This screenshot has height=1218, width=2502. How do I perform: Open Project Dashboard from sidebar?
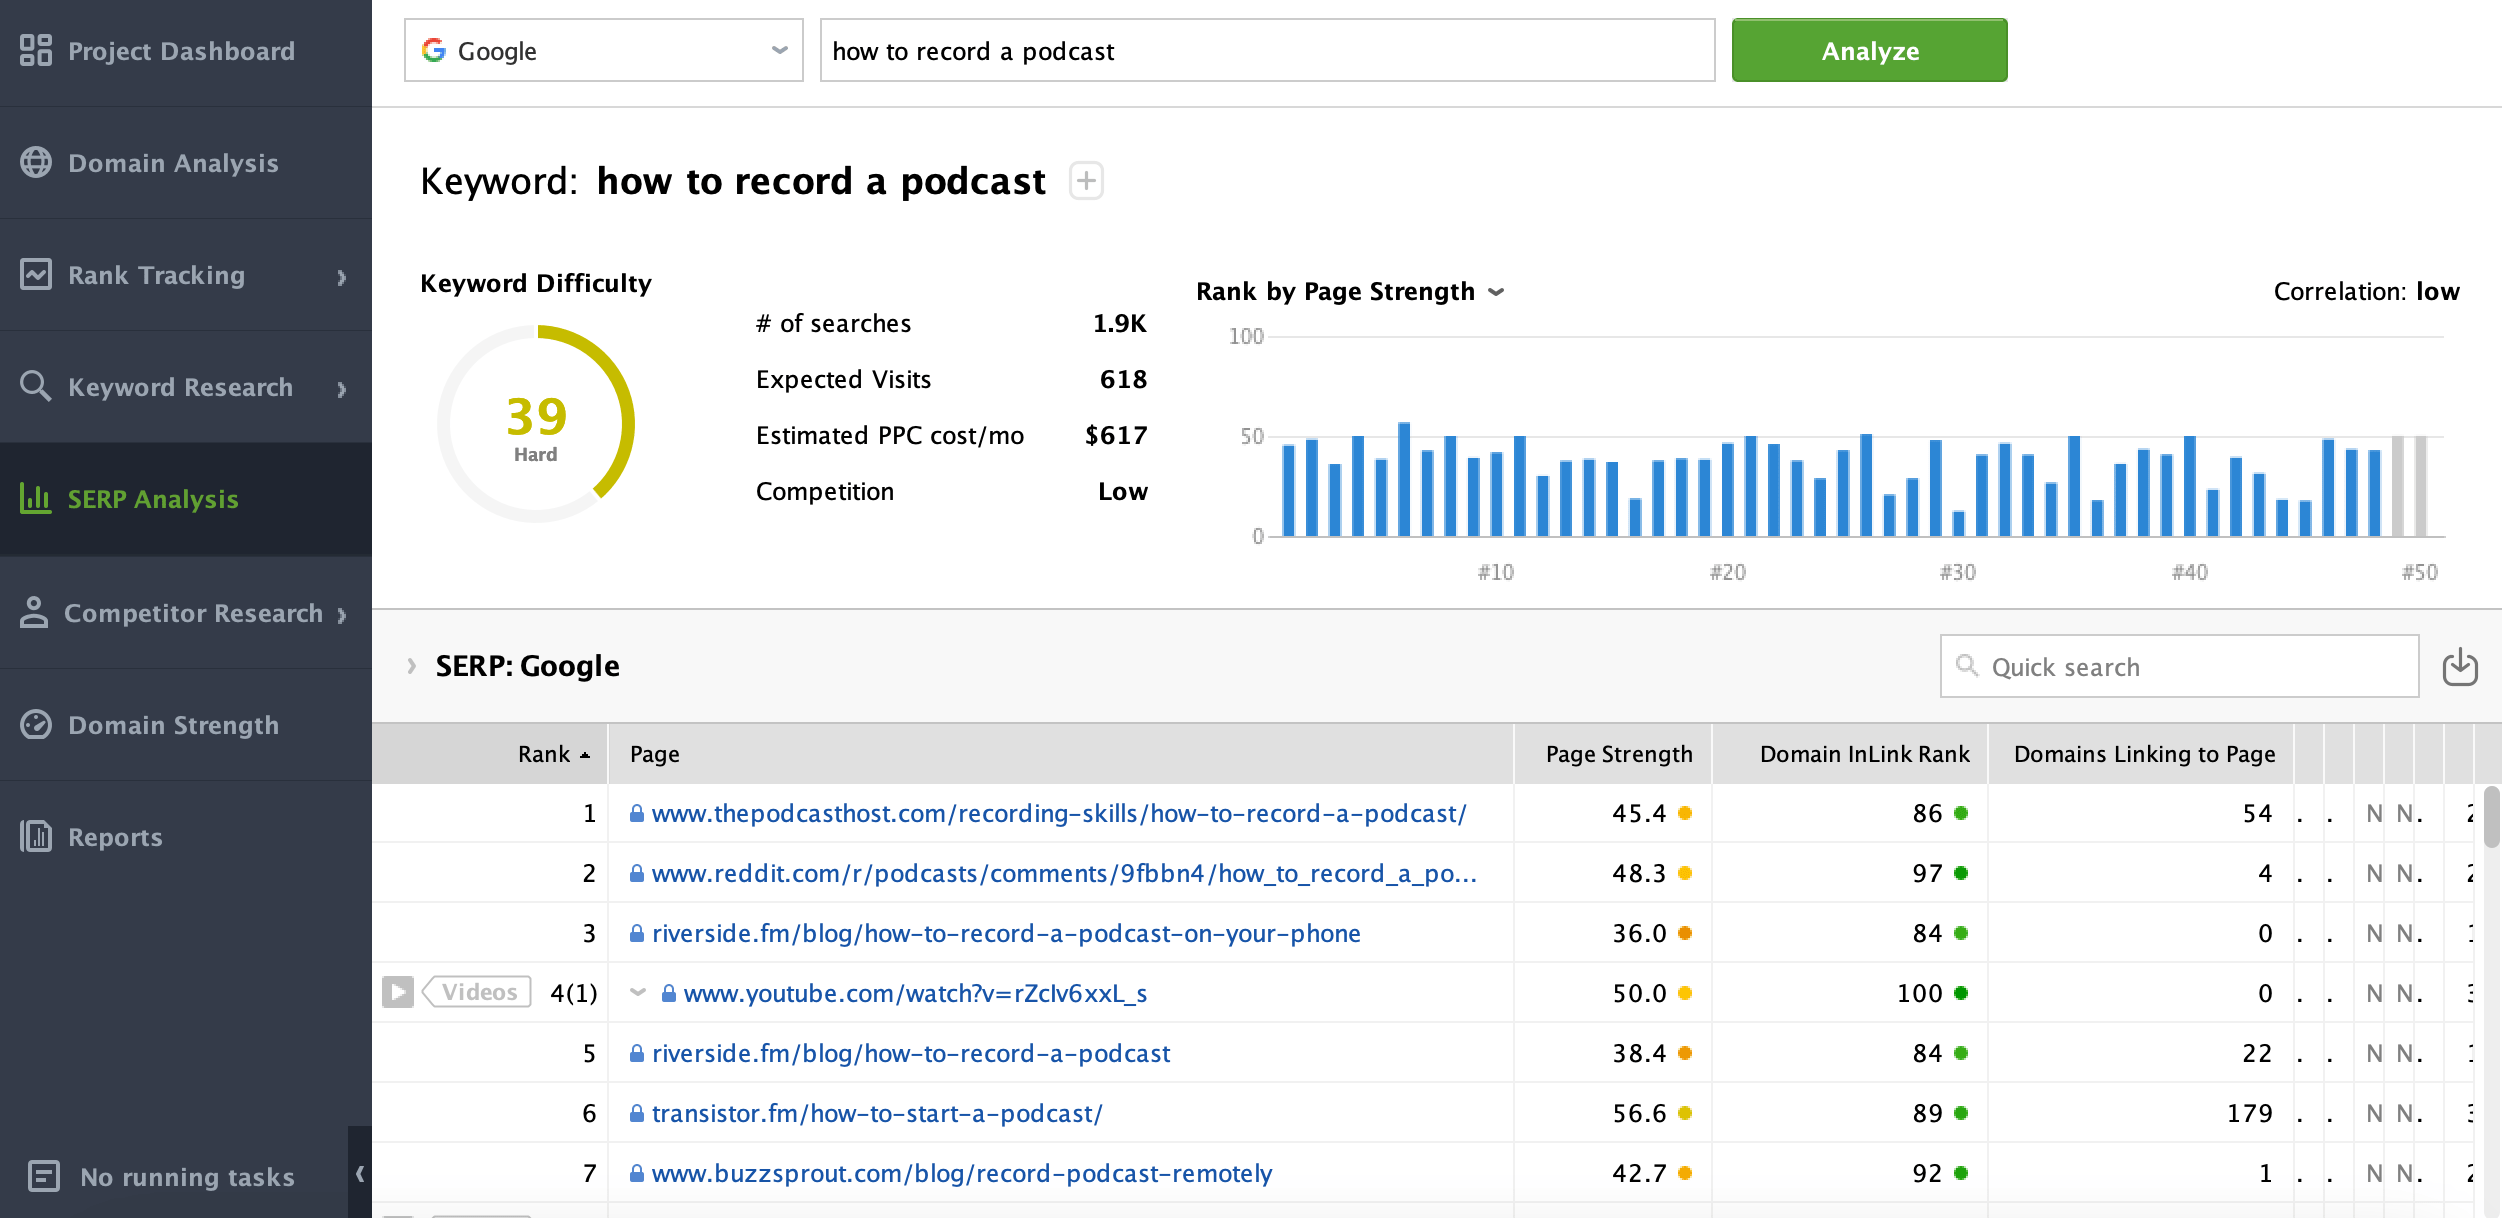(186, 51)
